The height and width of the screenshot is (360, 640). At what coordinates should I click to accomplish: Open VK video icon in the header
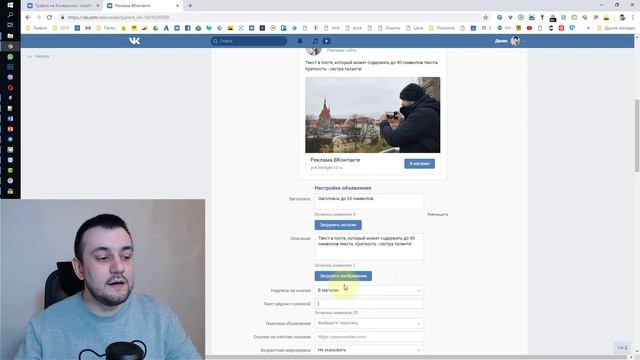[327, 41]
